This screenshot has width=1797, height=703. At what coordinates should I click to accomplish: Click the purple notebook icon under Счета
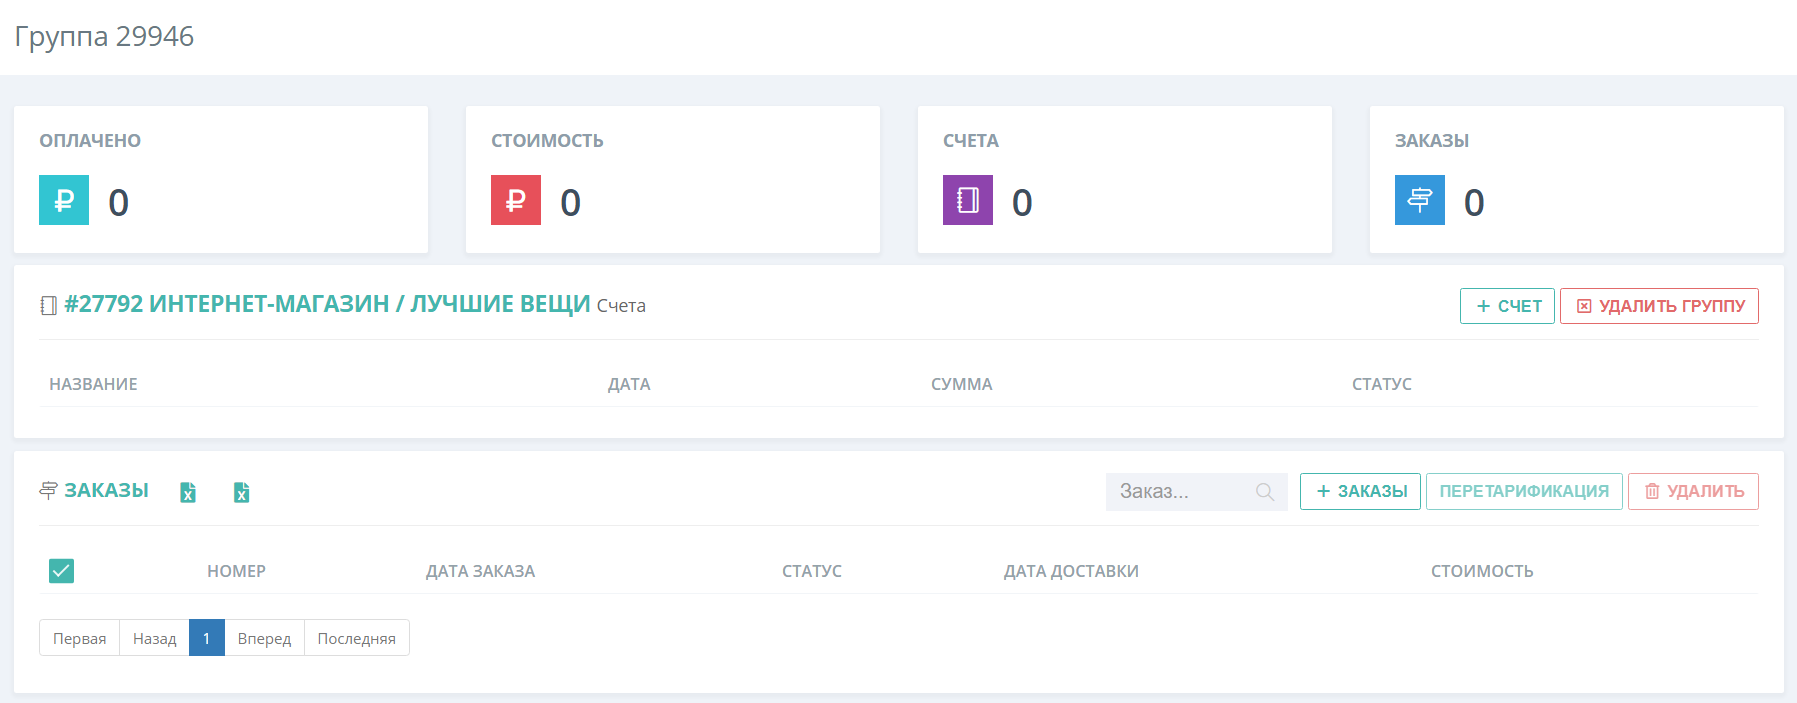[x=968, y=200]
